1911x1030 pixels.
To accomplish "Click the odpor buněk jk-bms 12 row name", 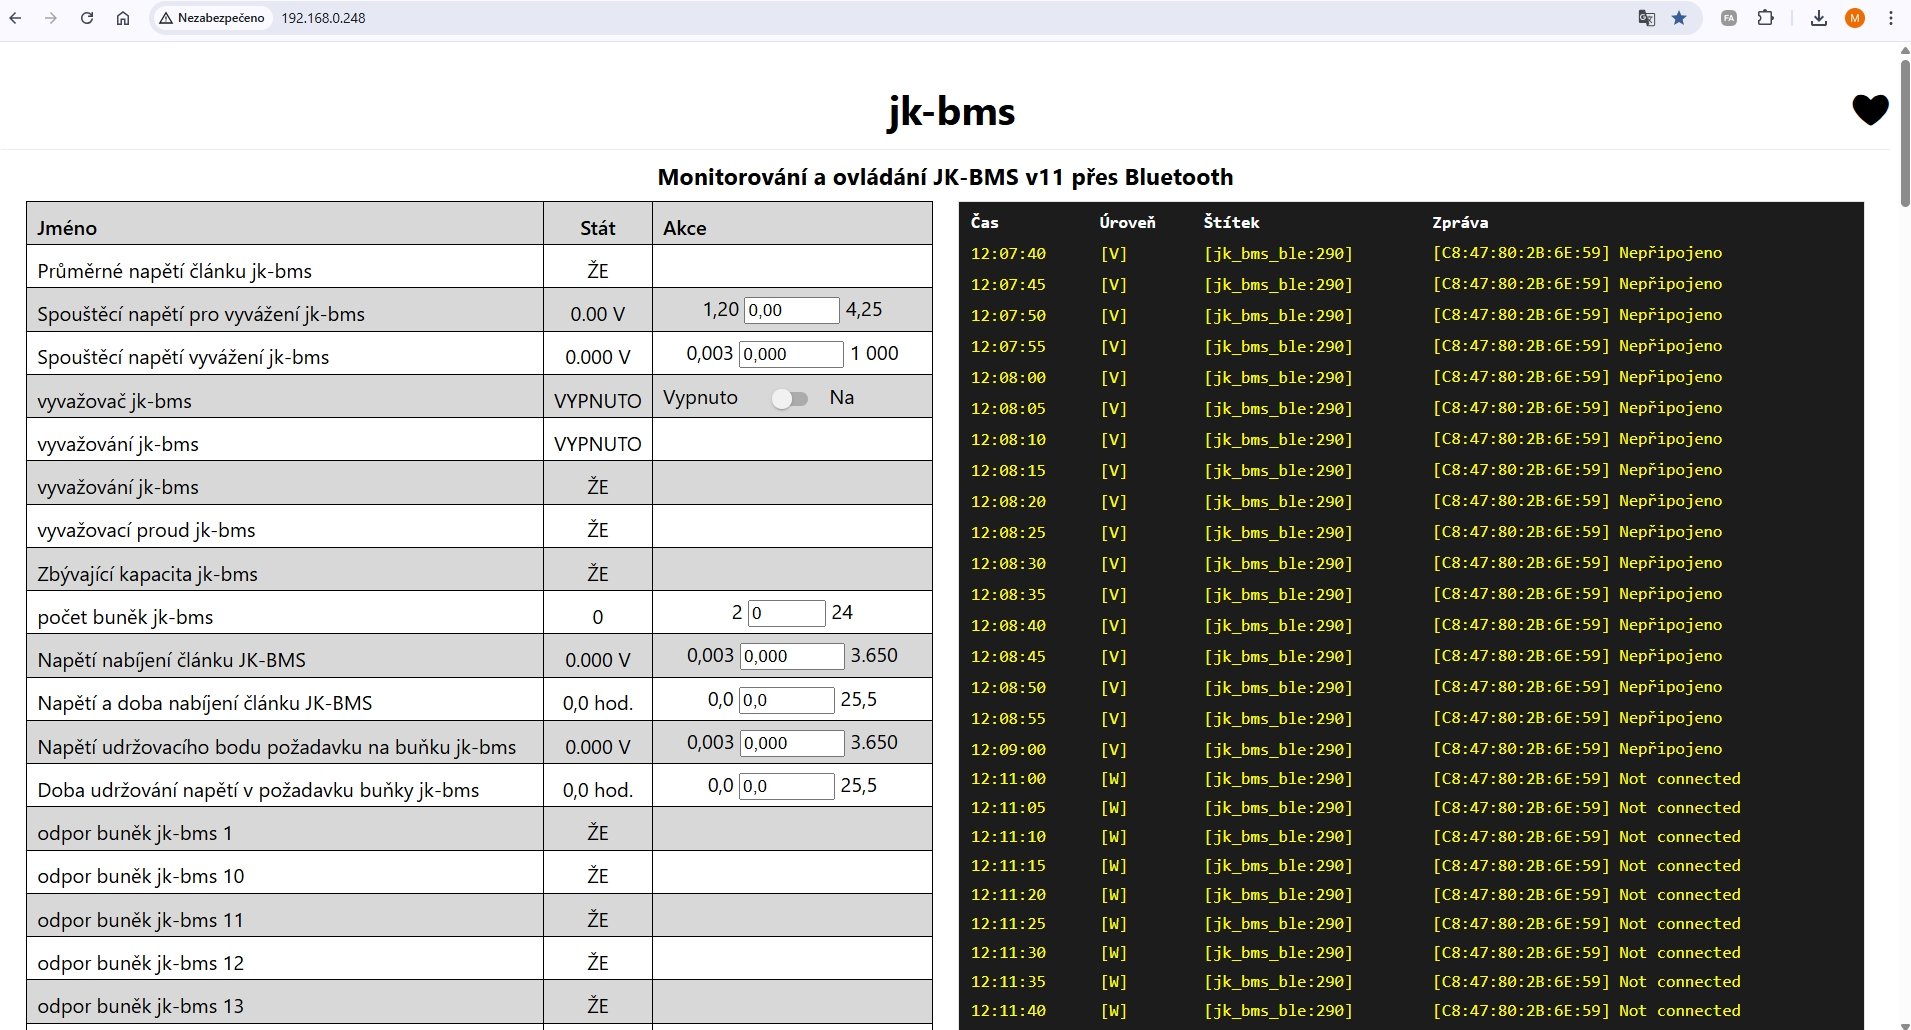I will click(x=141, y=963).
